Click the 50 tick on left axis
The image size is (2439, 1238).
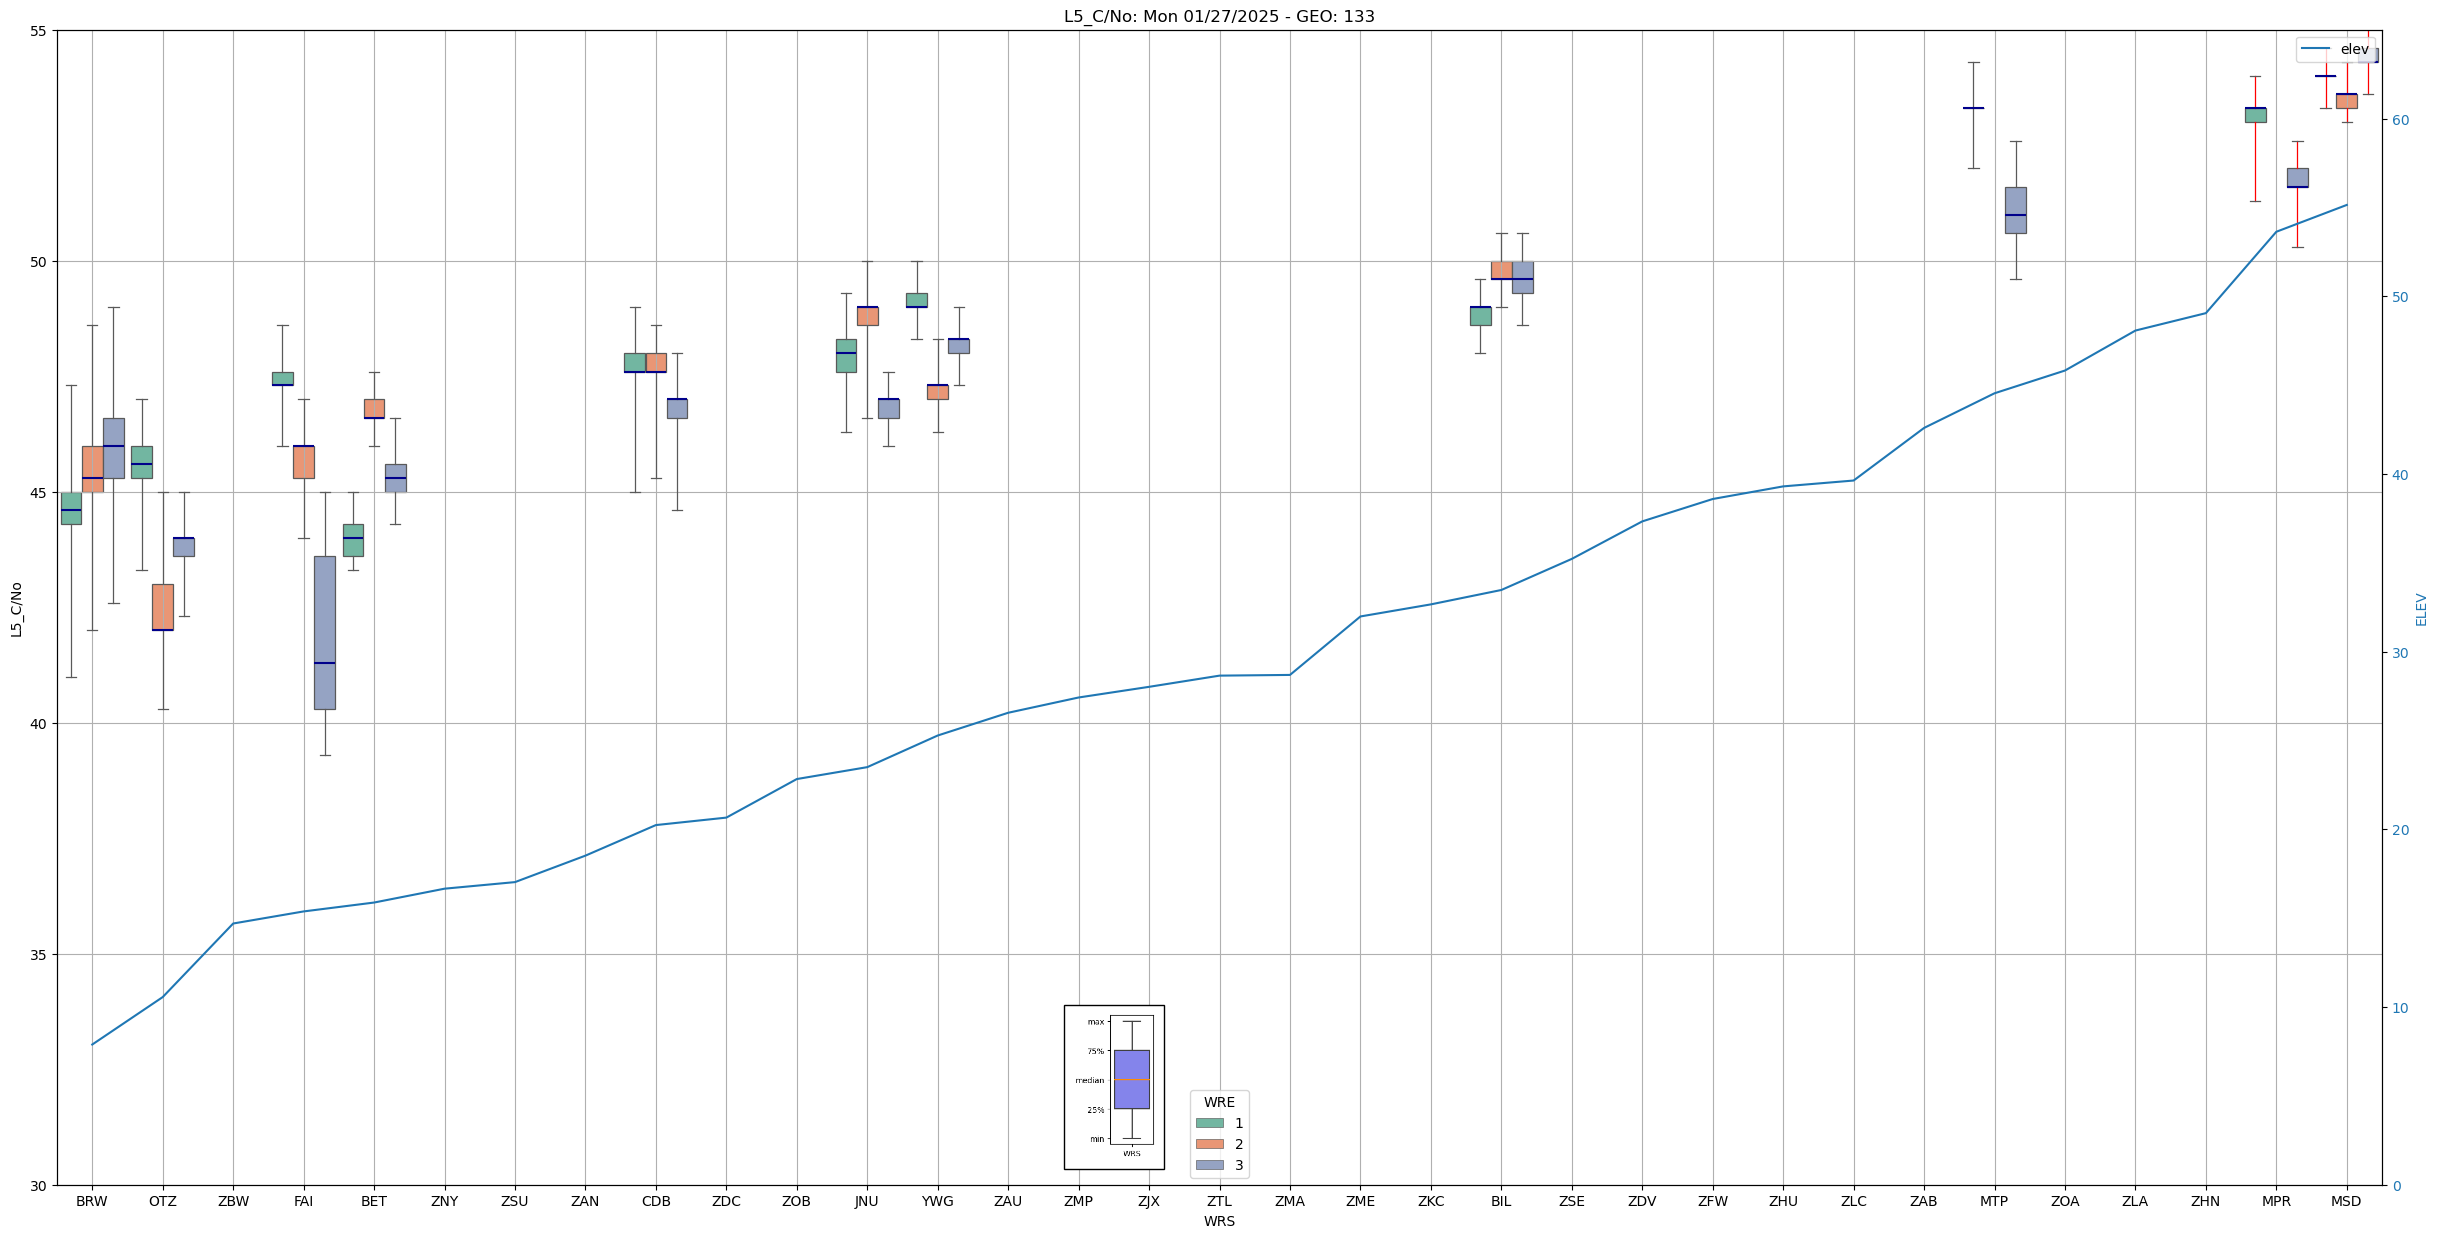coord(38,262)
